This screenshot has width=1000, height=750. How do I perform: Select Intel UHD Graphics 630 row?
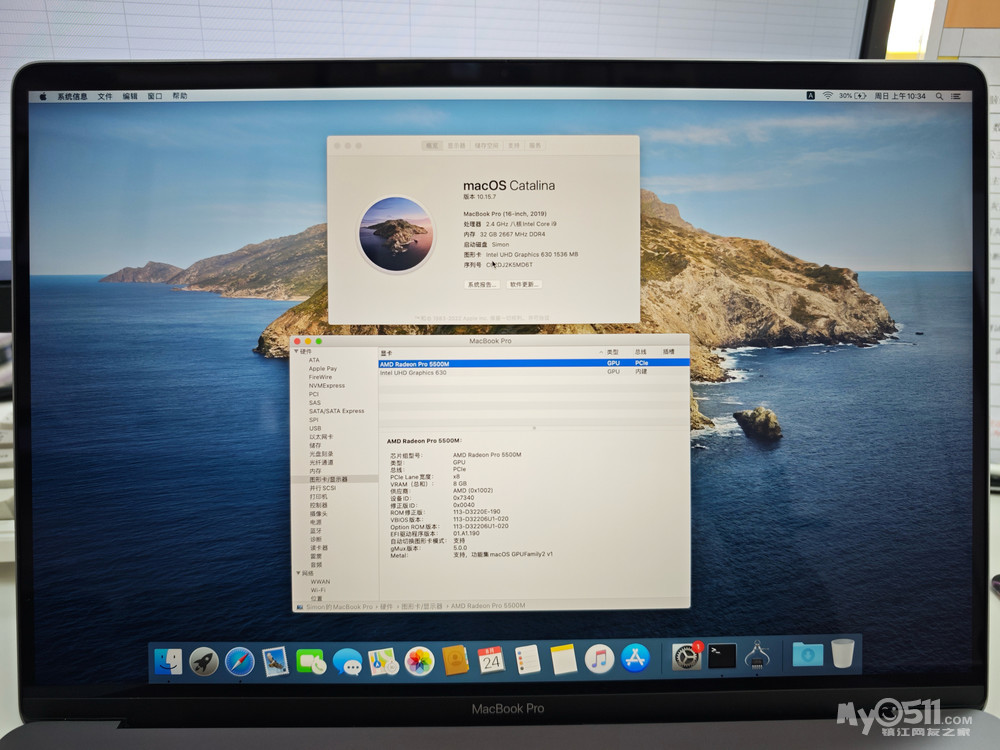click(x=413, y=372)
